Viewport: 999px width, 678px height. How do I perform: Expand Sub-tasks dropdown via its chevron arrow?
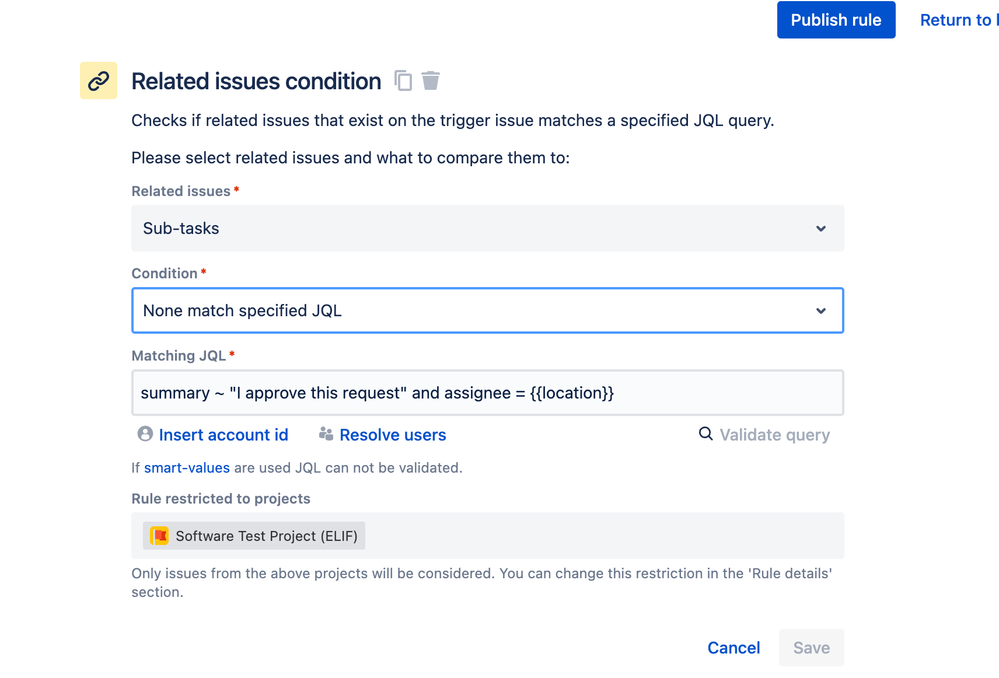point(821,229)
